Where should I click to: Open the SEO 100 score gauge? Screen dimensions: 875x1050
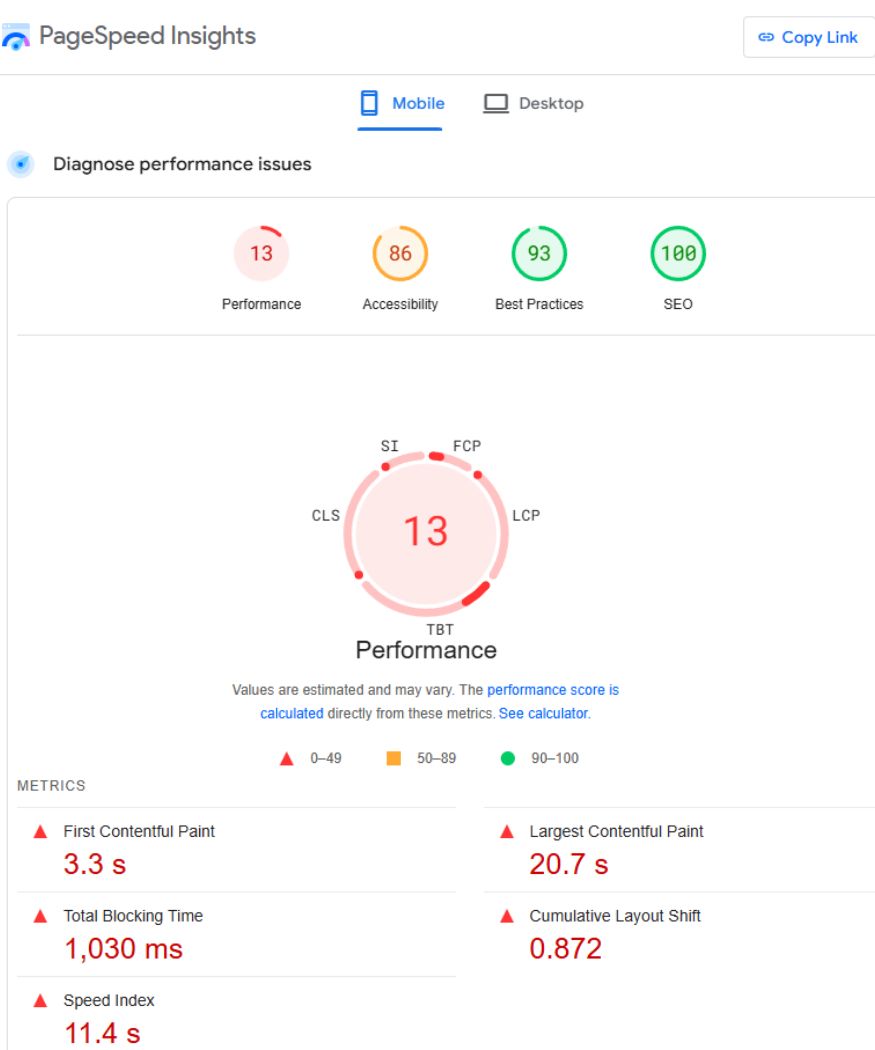(678, 253)
